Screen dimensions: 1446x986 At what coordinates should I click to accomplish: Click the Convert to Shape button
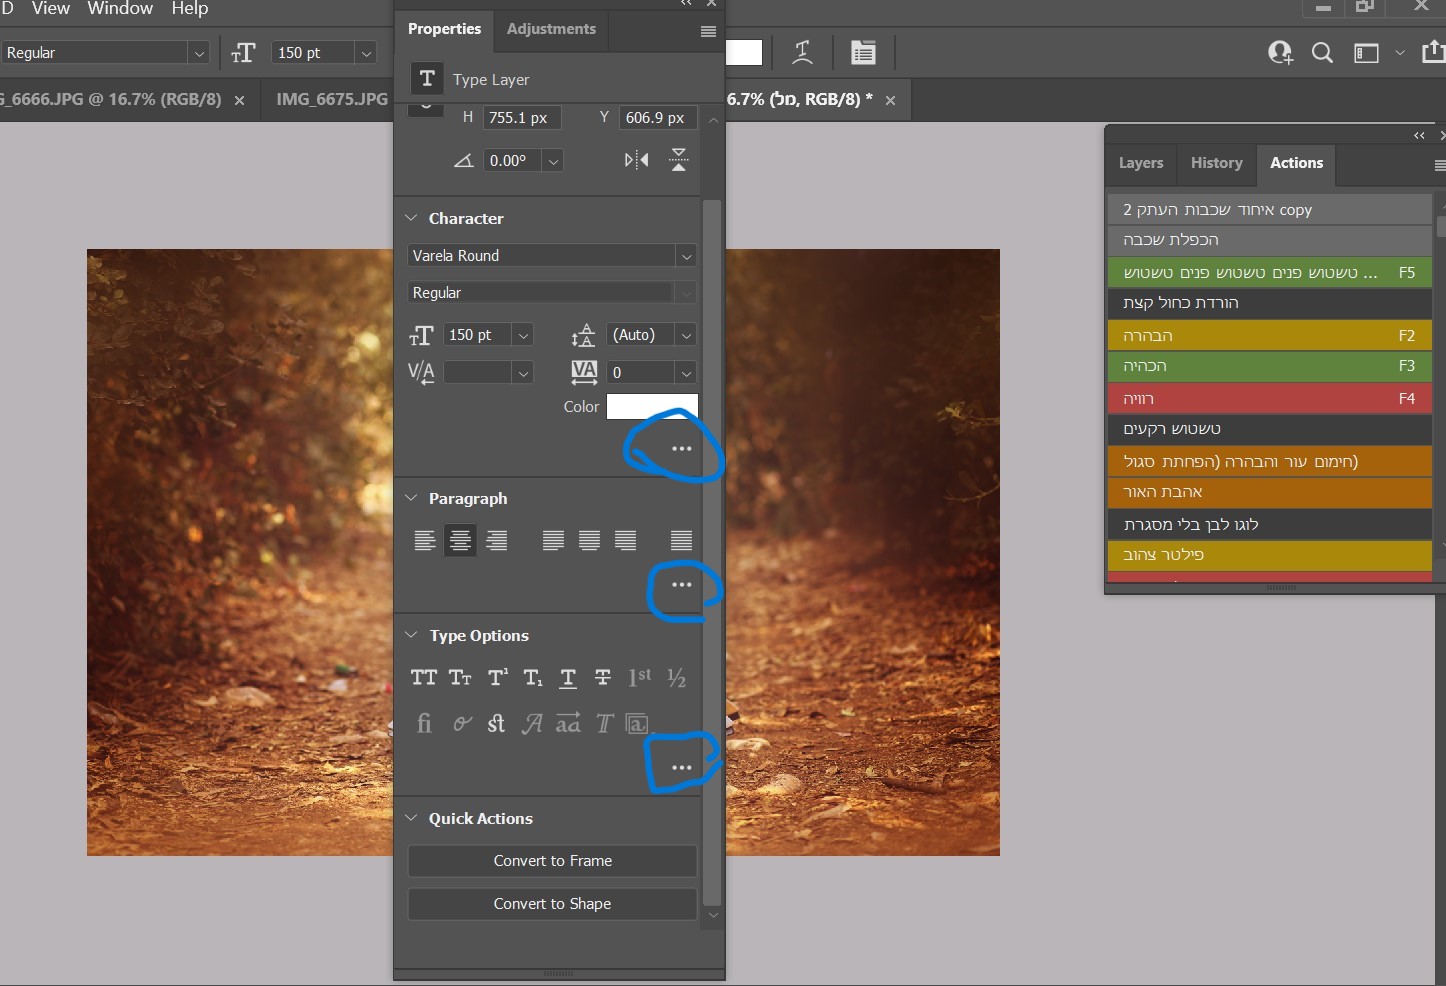coord(552,904)
